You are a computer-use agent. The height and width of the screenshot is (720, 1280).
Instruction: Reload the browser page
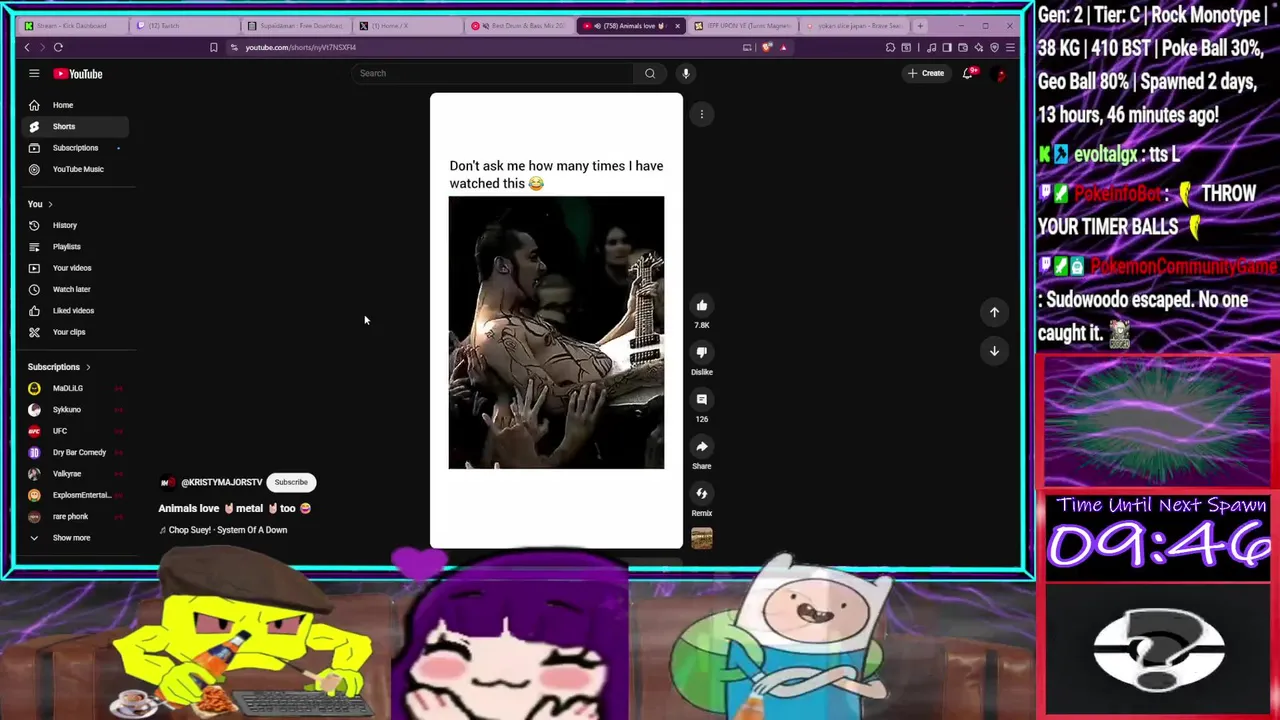tap(58, 47)
